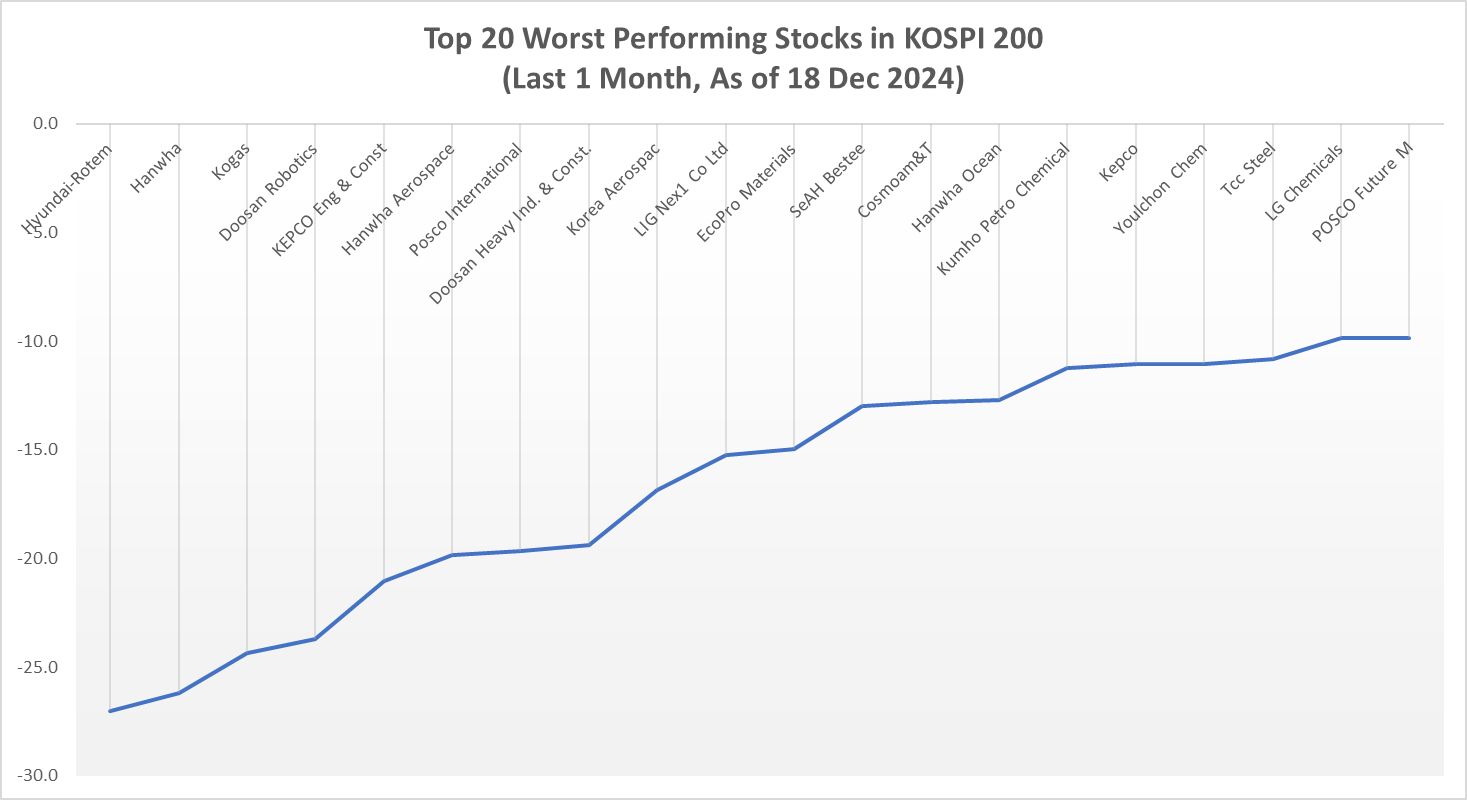The image size is (1467, 800).
Task: Select the Cosmoam&T label
Action: tap(895, 180)
